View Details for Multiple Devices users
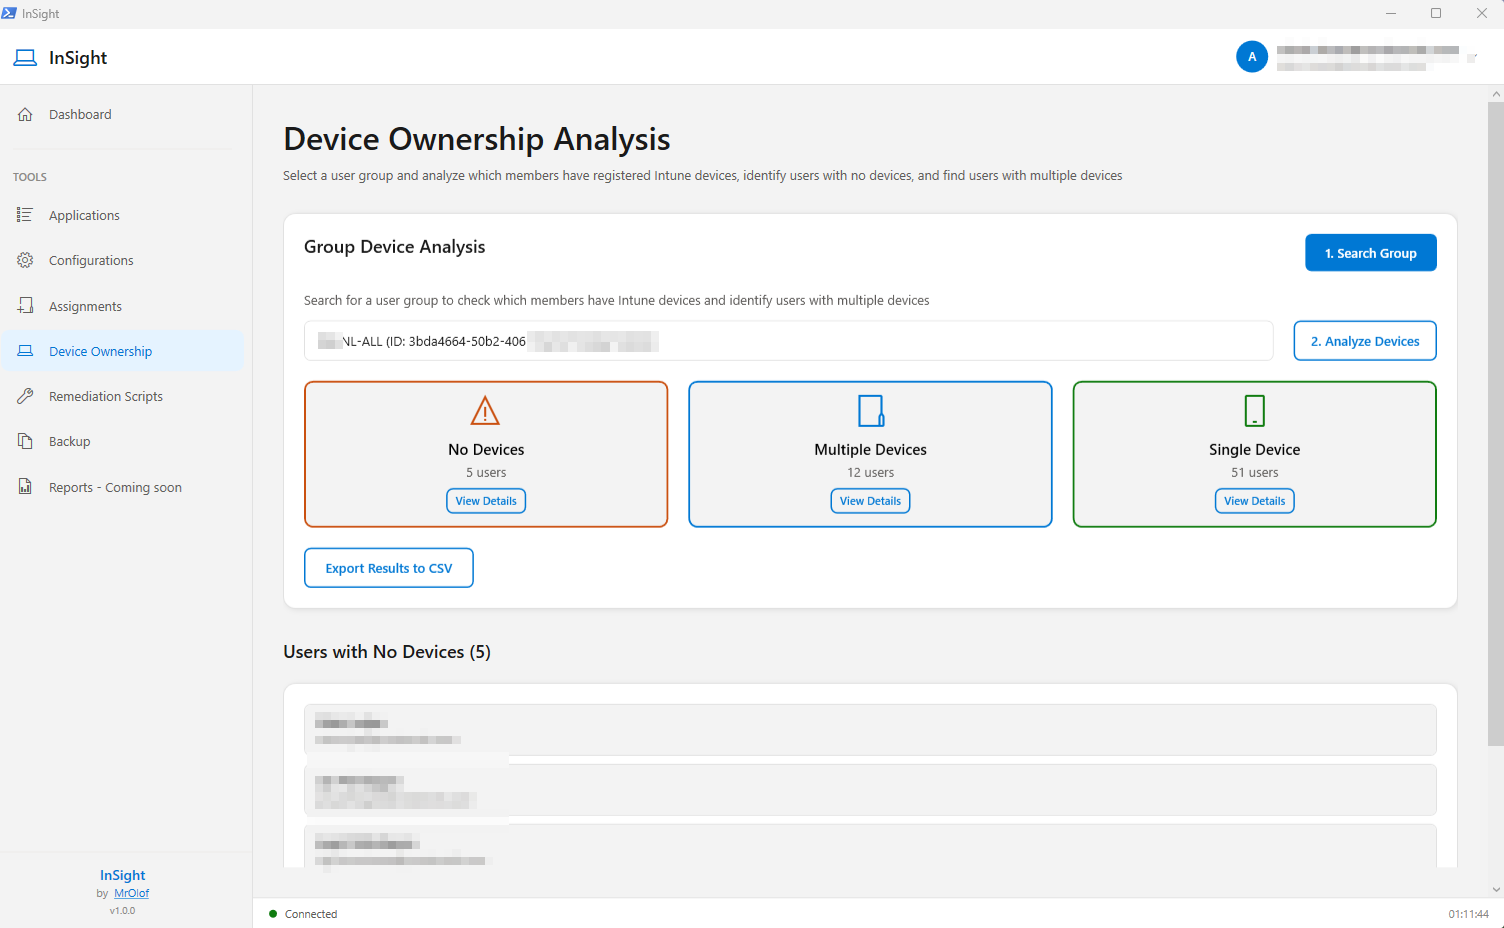 tap(870, 501)
